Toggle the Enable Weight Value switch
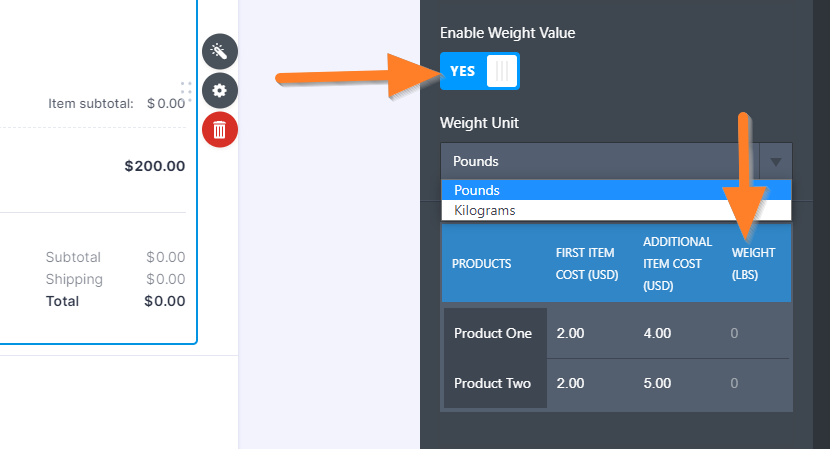Image resolution: width=830 pixels, height=449 pixels. click(x=479, y=71)
